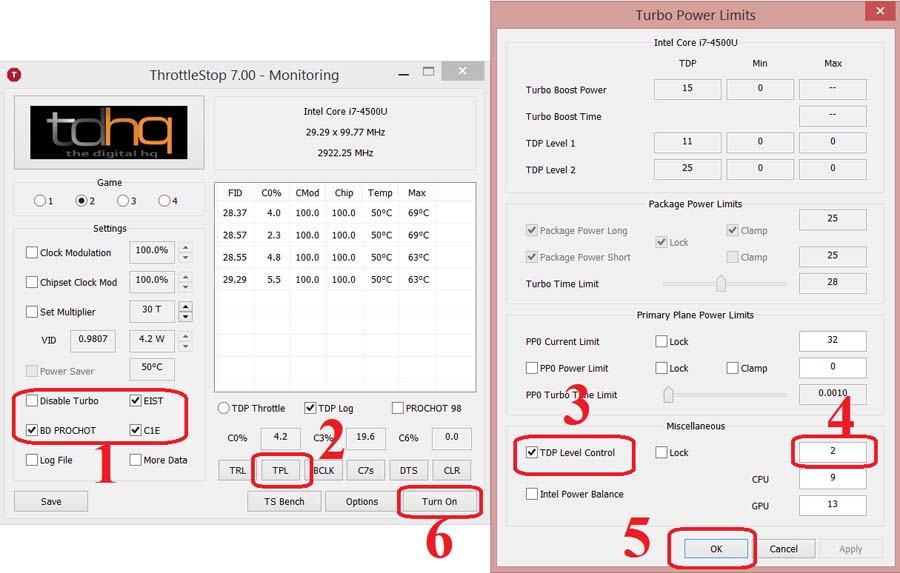900x573 pixels.
Task: Tick the Set Multiplier checkbox
Action: [x=32, y=312]
